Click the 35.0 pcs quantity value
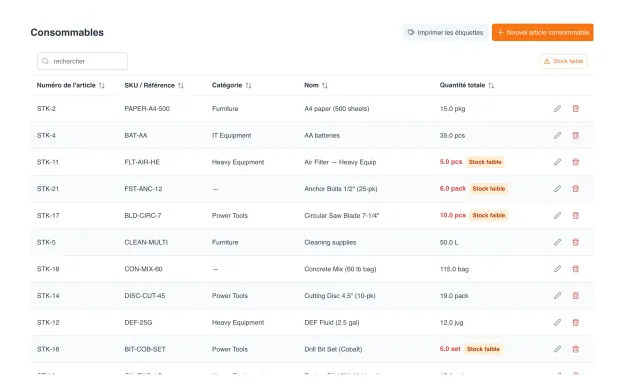 coord(452,135)
